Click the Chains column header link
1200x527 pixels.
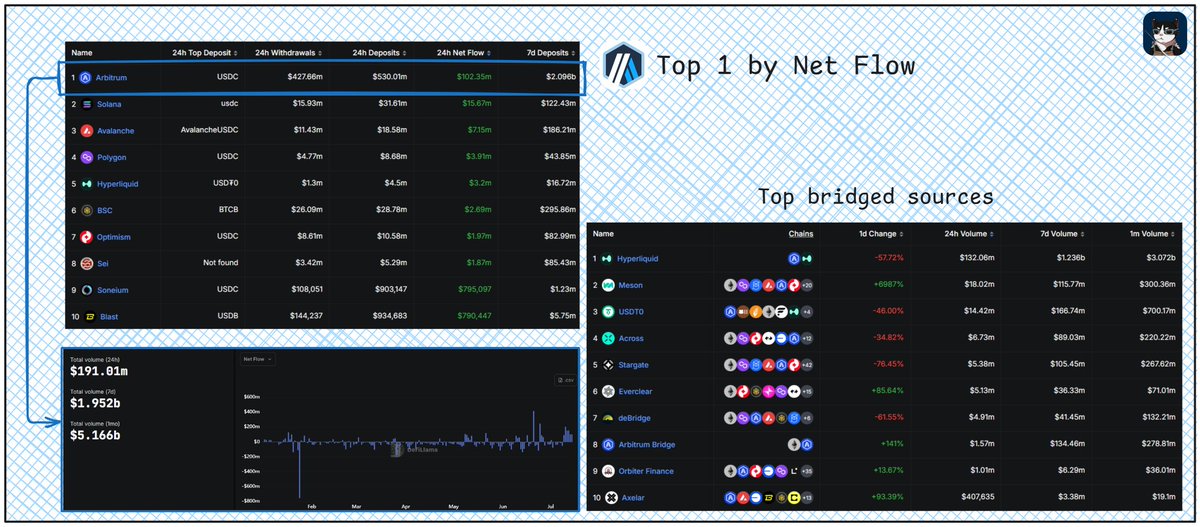[801, 233]
